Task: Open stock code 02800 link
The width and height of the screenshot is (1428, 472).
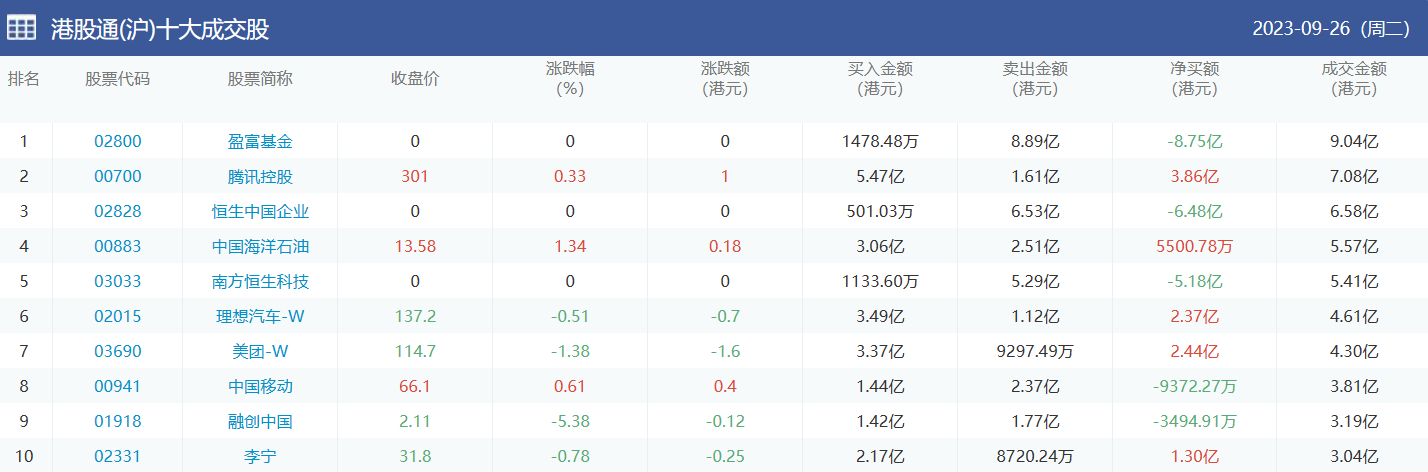Action: click(x=118, y=142)
